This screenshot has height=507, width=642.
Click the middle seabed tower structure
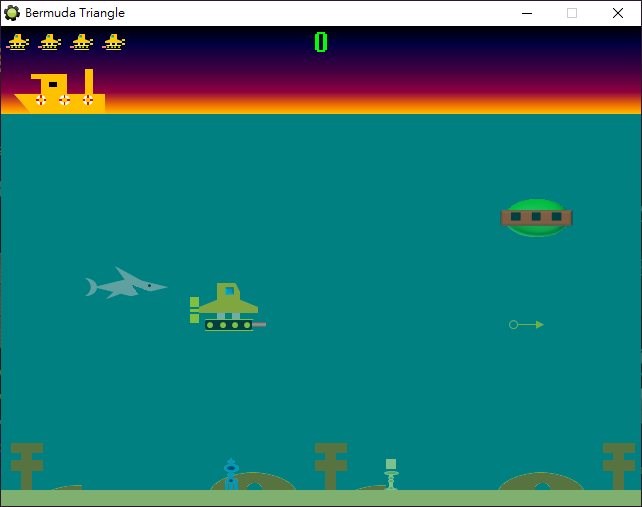[x=331, y=466]
